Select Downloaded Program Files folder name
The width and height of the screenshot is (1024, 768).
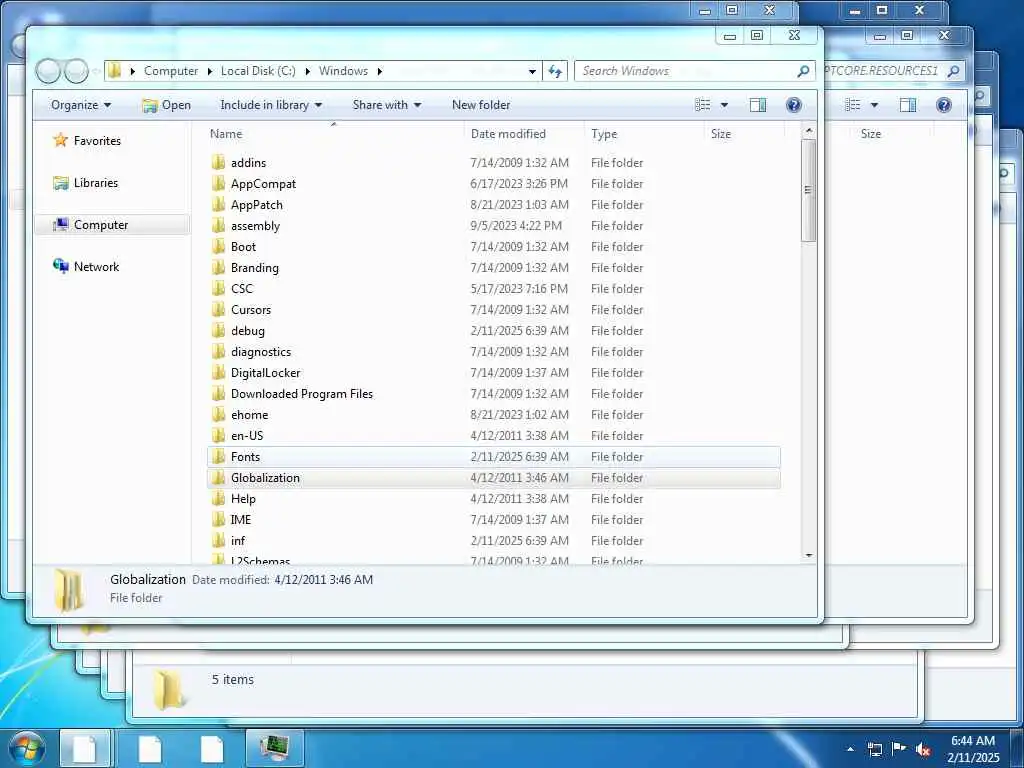pyautogui.click(x=302, y=393)
